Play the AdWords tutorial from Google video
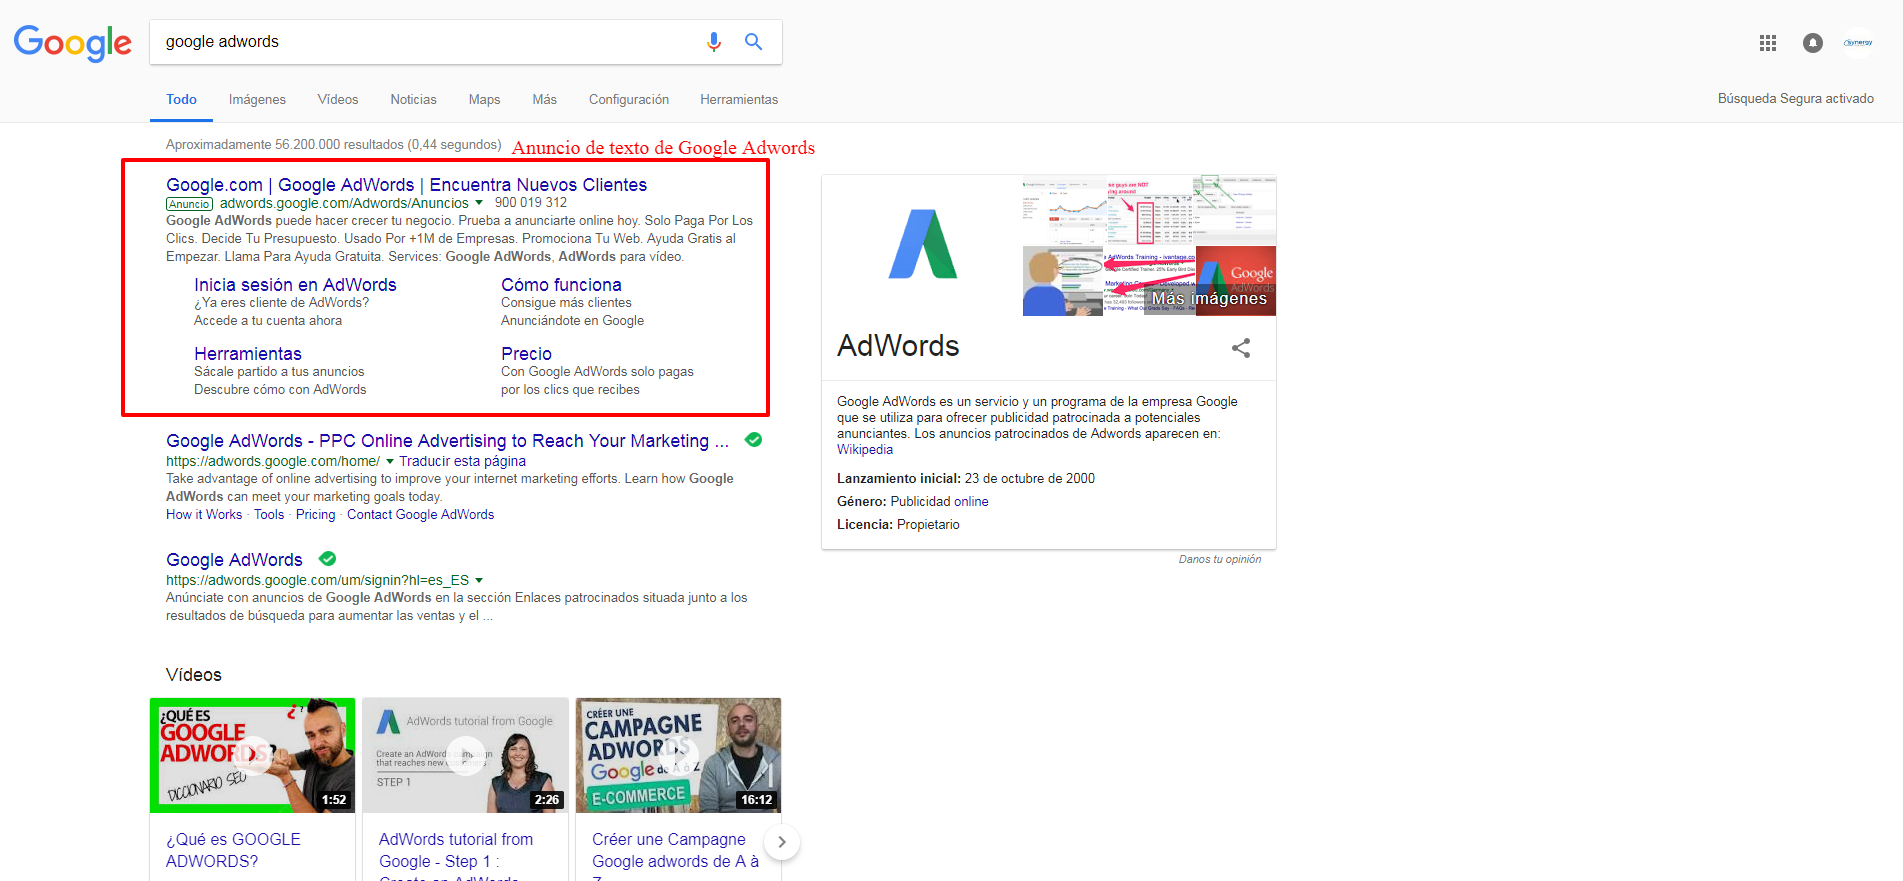Image resolution: width=1903 pixels, height=881 pixels. [466, 755]
